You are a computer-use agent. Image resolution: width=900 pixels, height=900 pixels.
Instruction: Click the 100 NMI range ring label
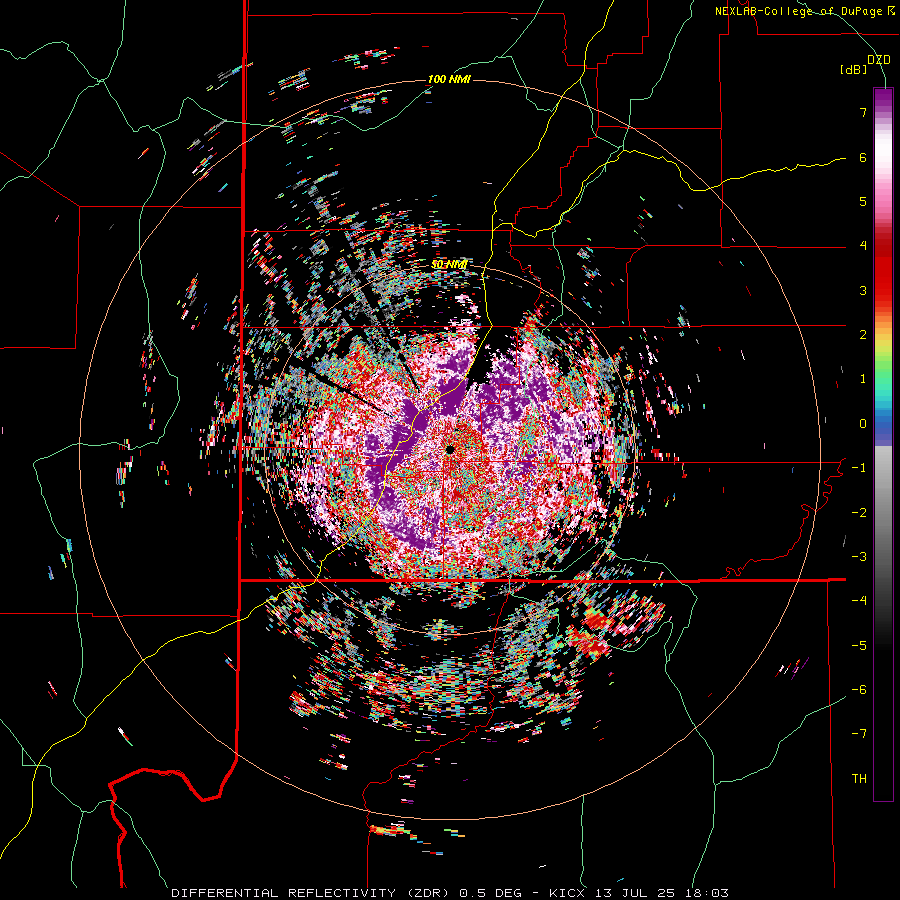point(449,79)
